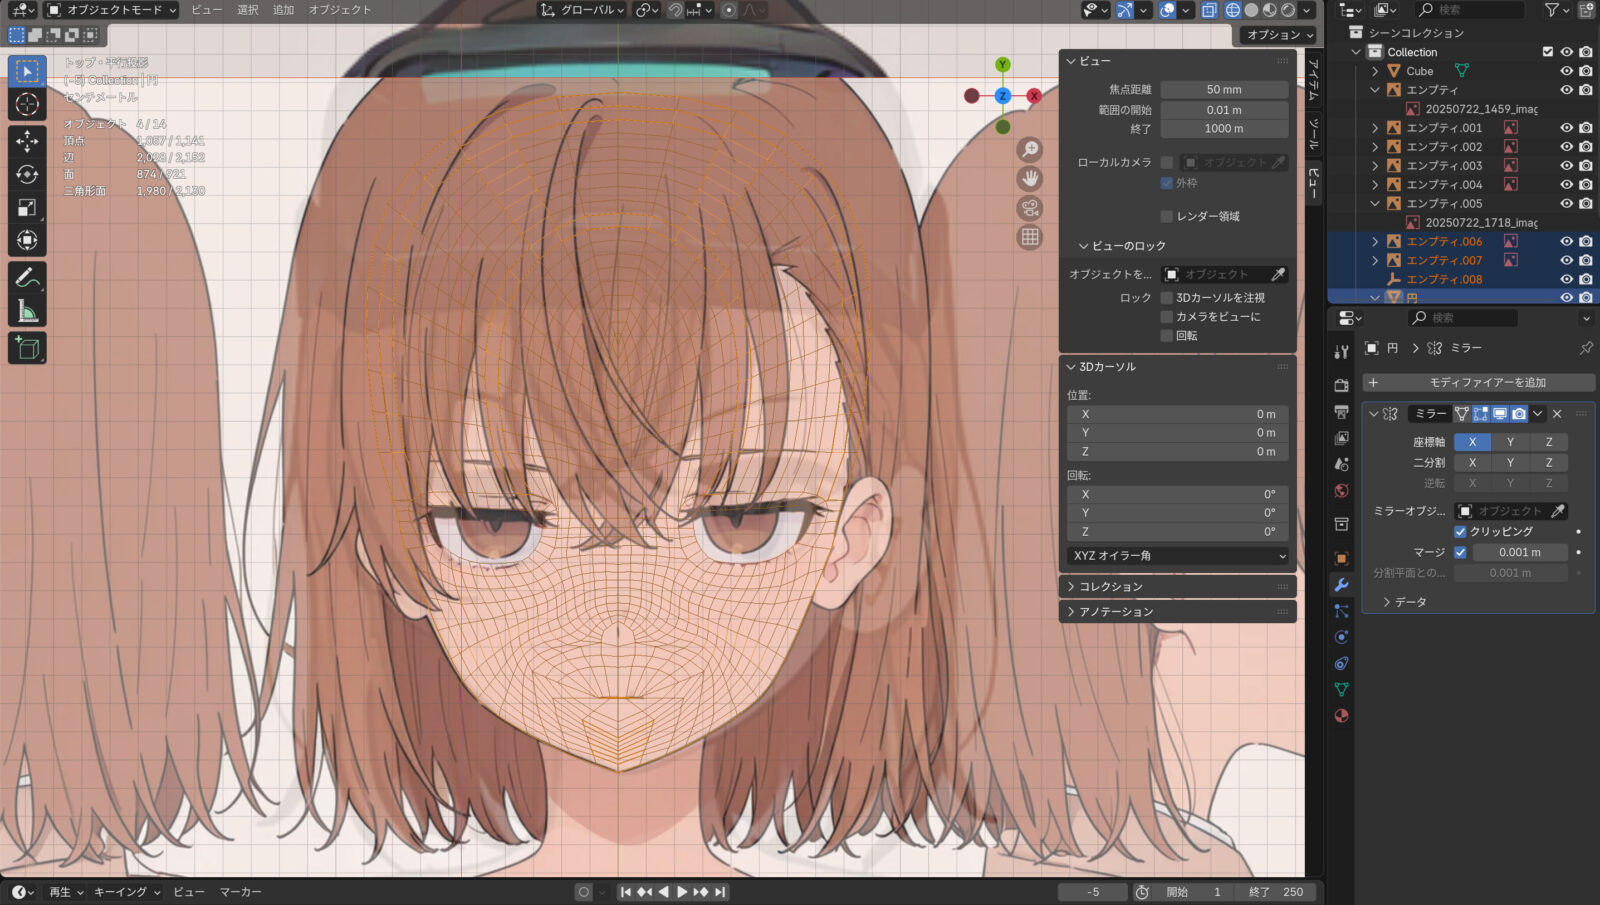
Task: Open the Material properties tab
Action: tap(1341, 715)
